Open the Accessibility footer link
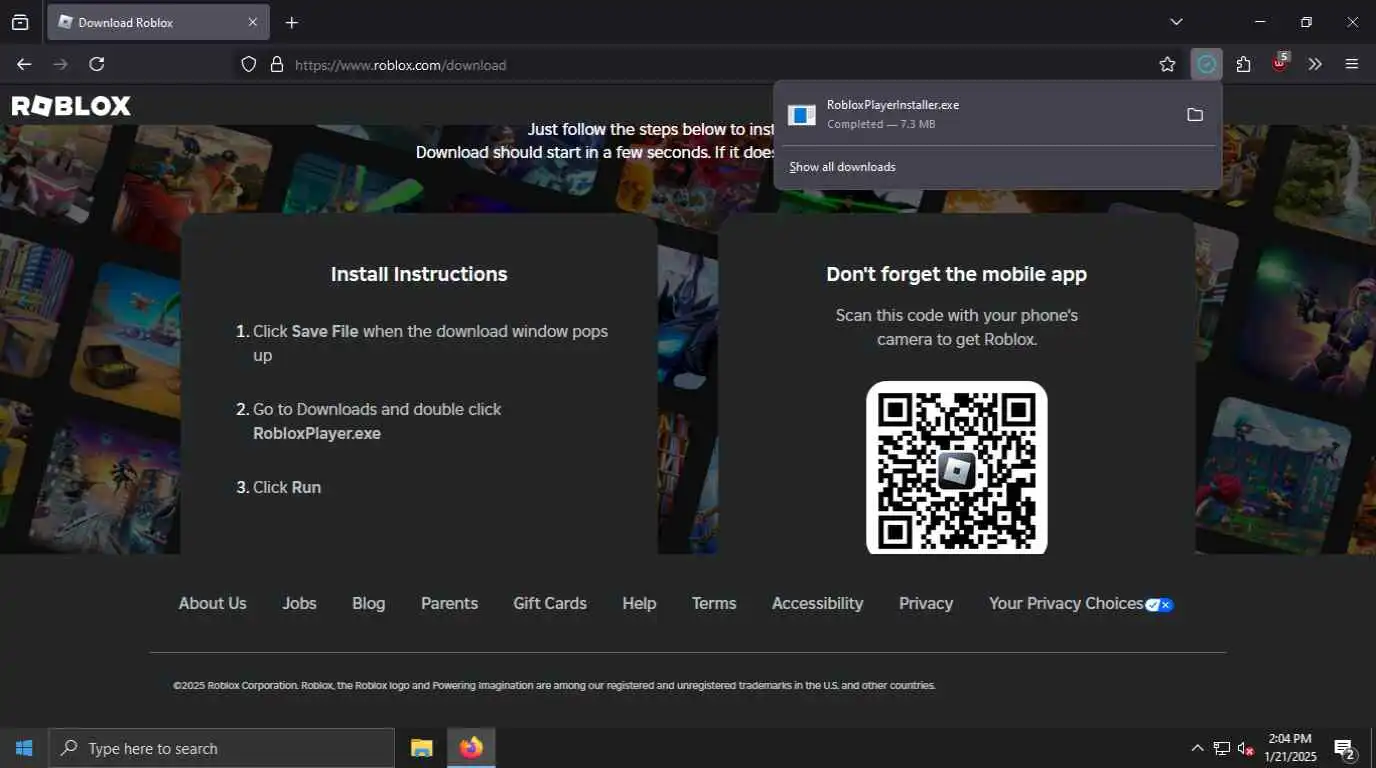The height and width of the screenshot is (768, 1376). point(817,604)
